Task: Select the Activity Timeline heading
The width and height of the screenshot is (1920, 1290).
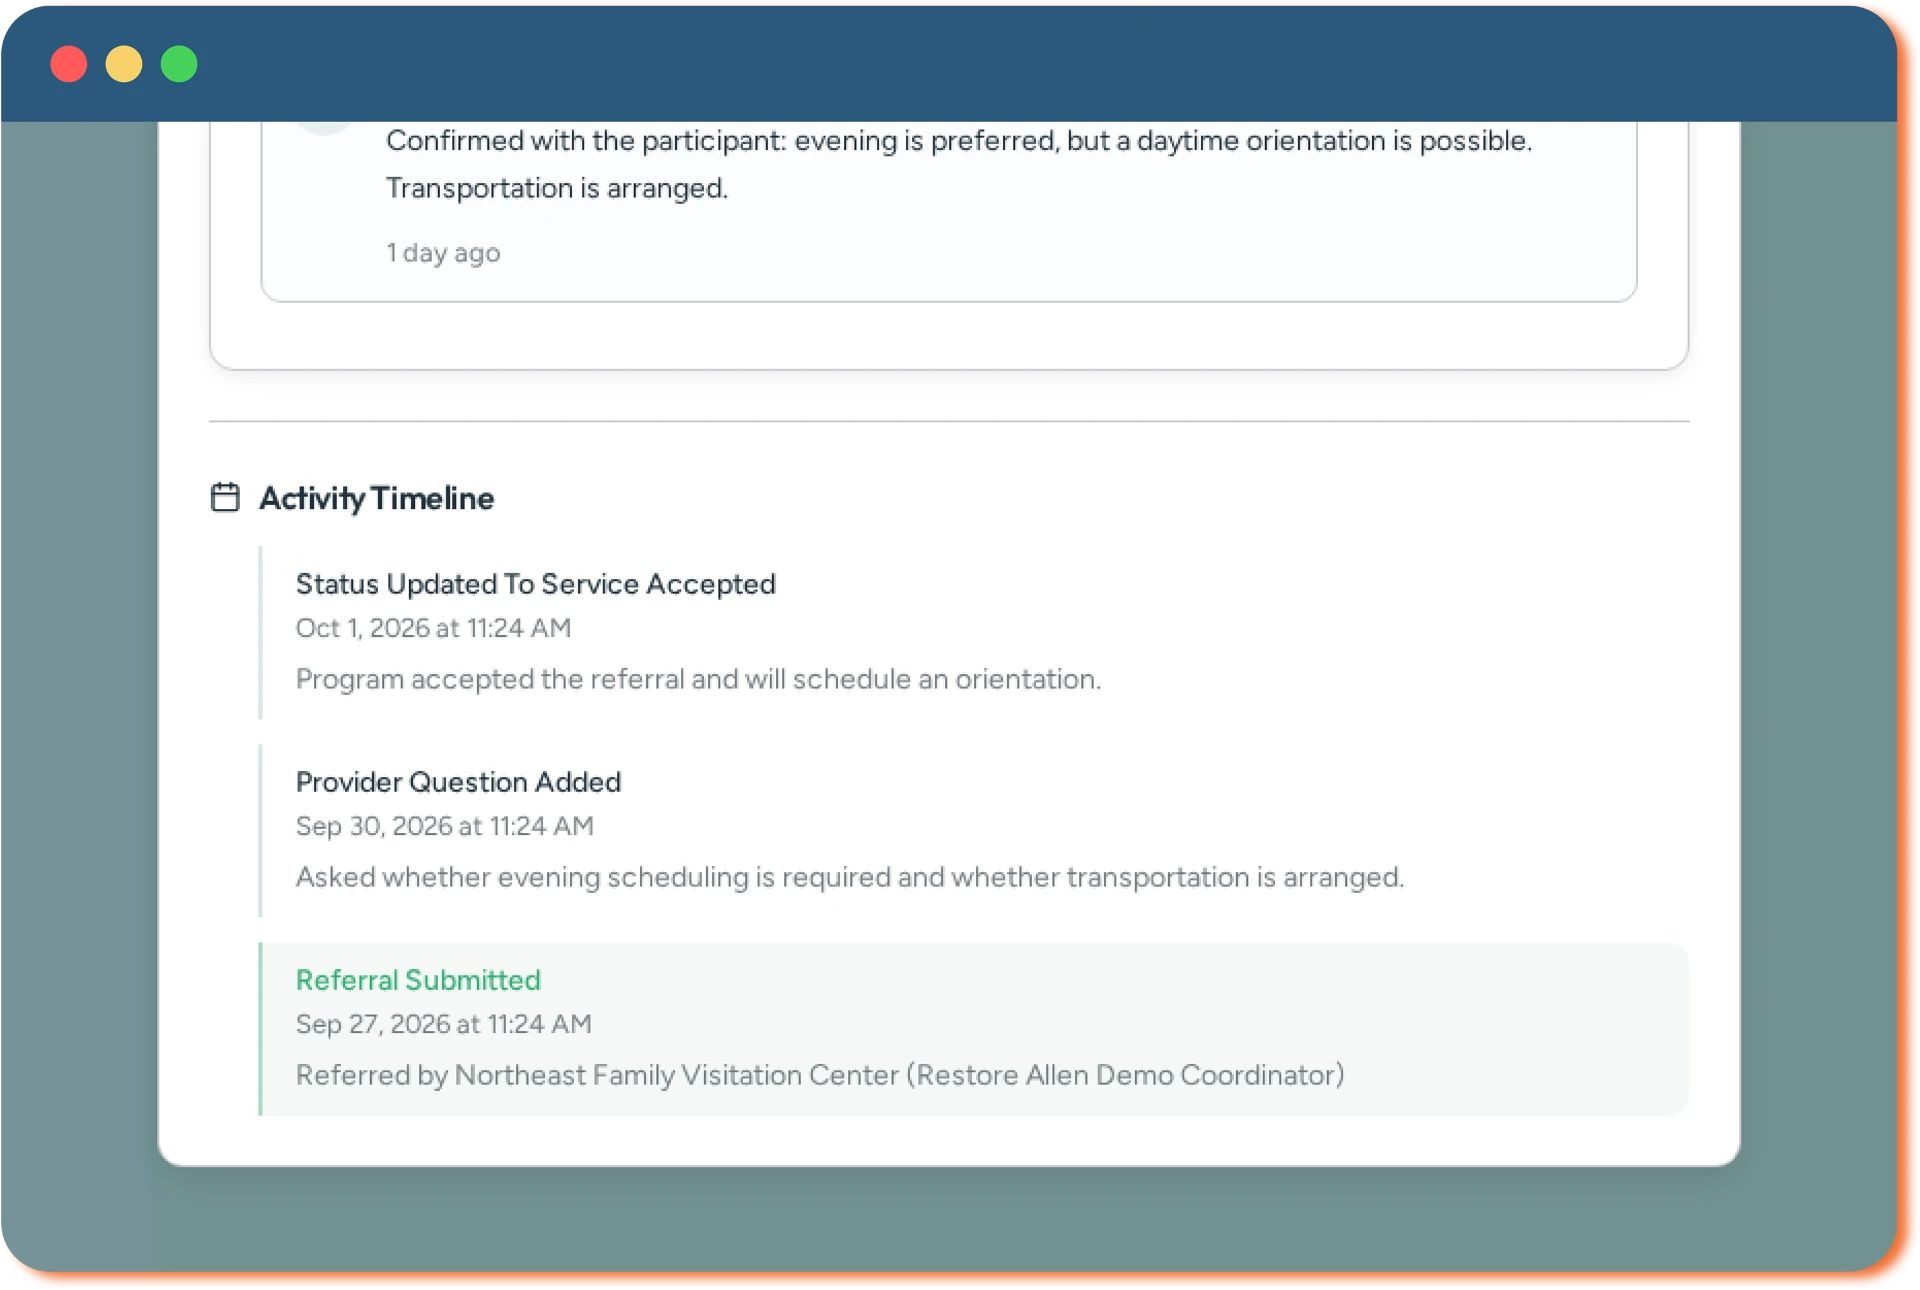Action: (x=376, y=498)
